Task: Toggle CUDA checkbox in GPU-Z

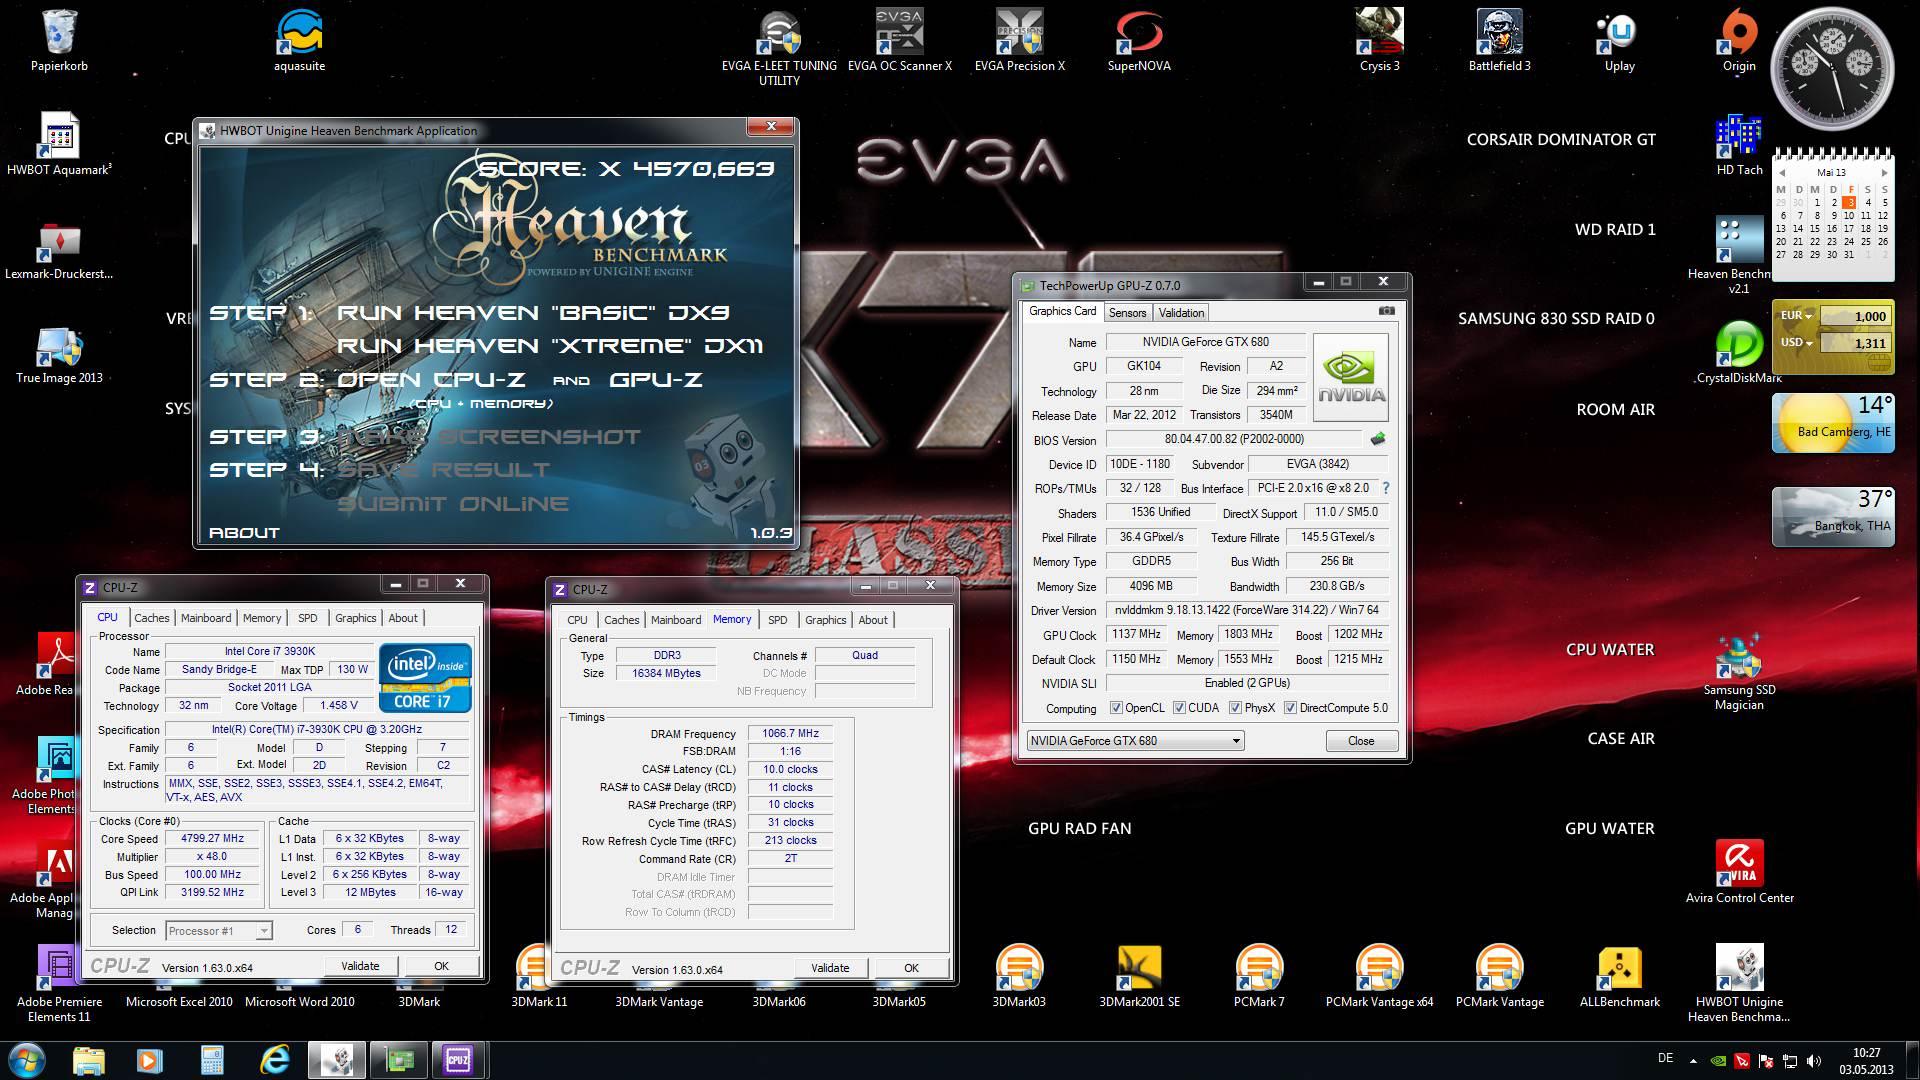Action: [1179, 708]
